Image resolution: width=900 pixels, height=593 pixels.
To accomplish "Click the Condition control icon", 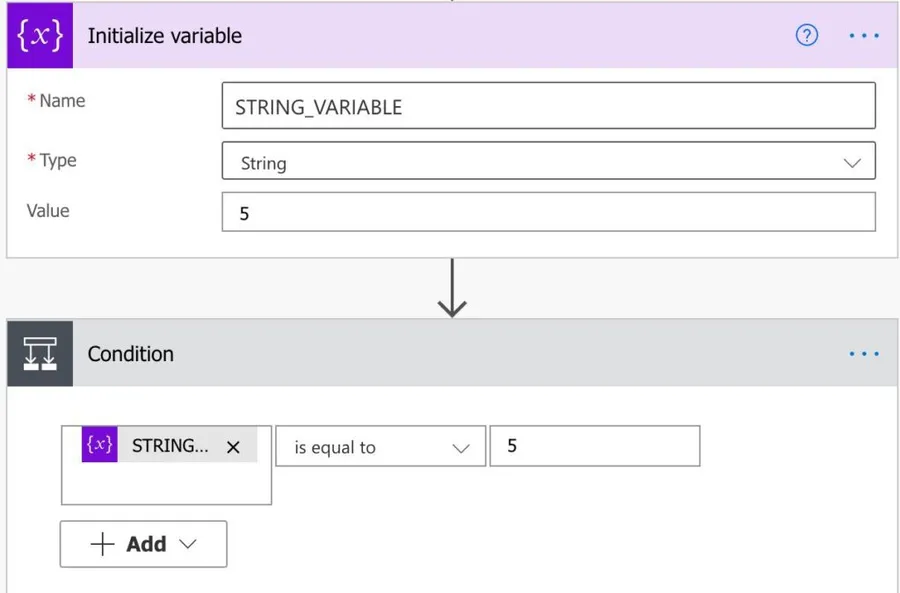I will [x=40, y=354].
